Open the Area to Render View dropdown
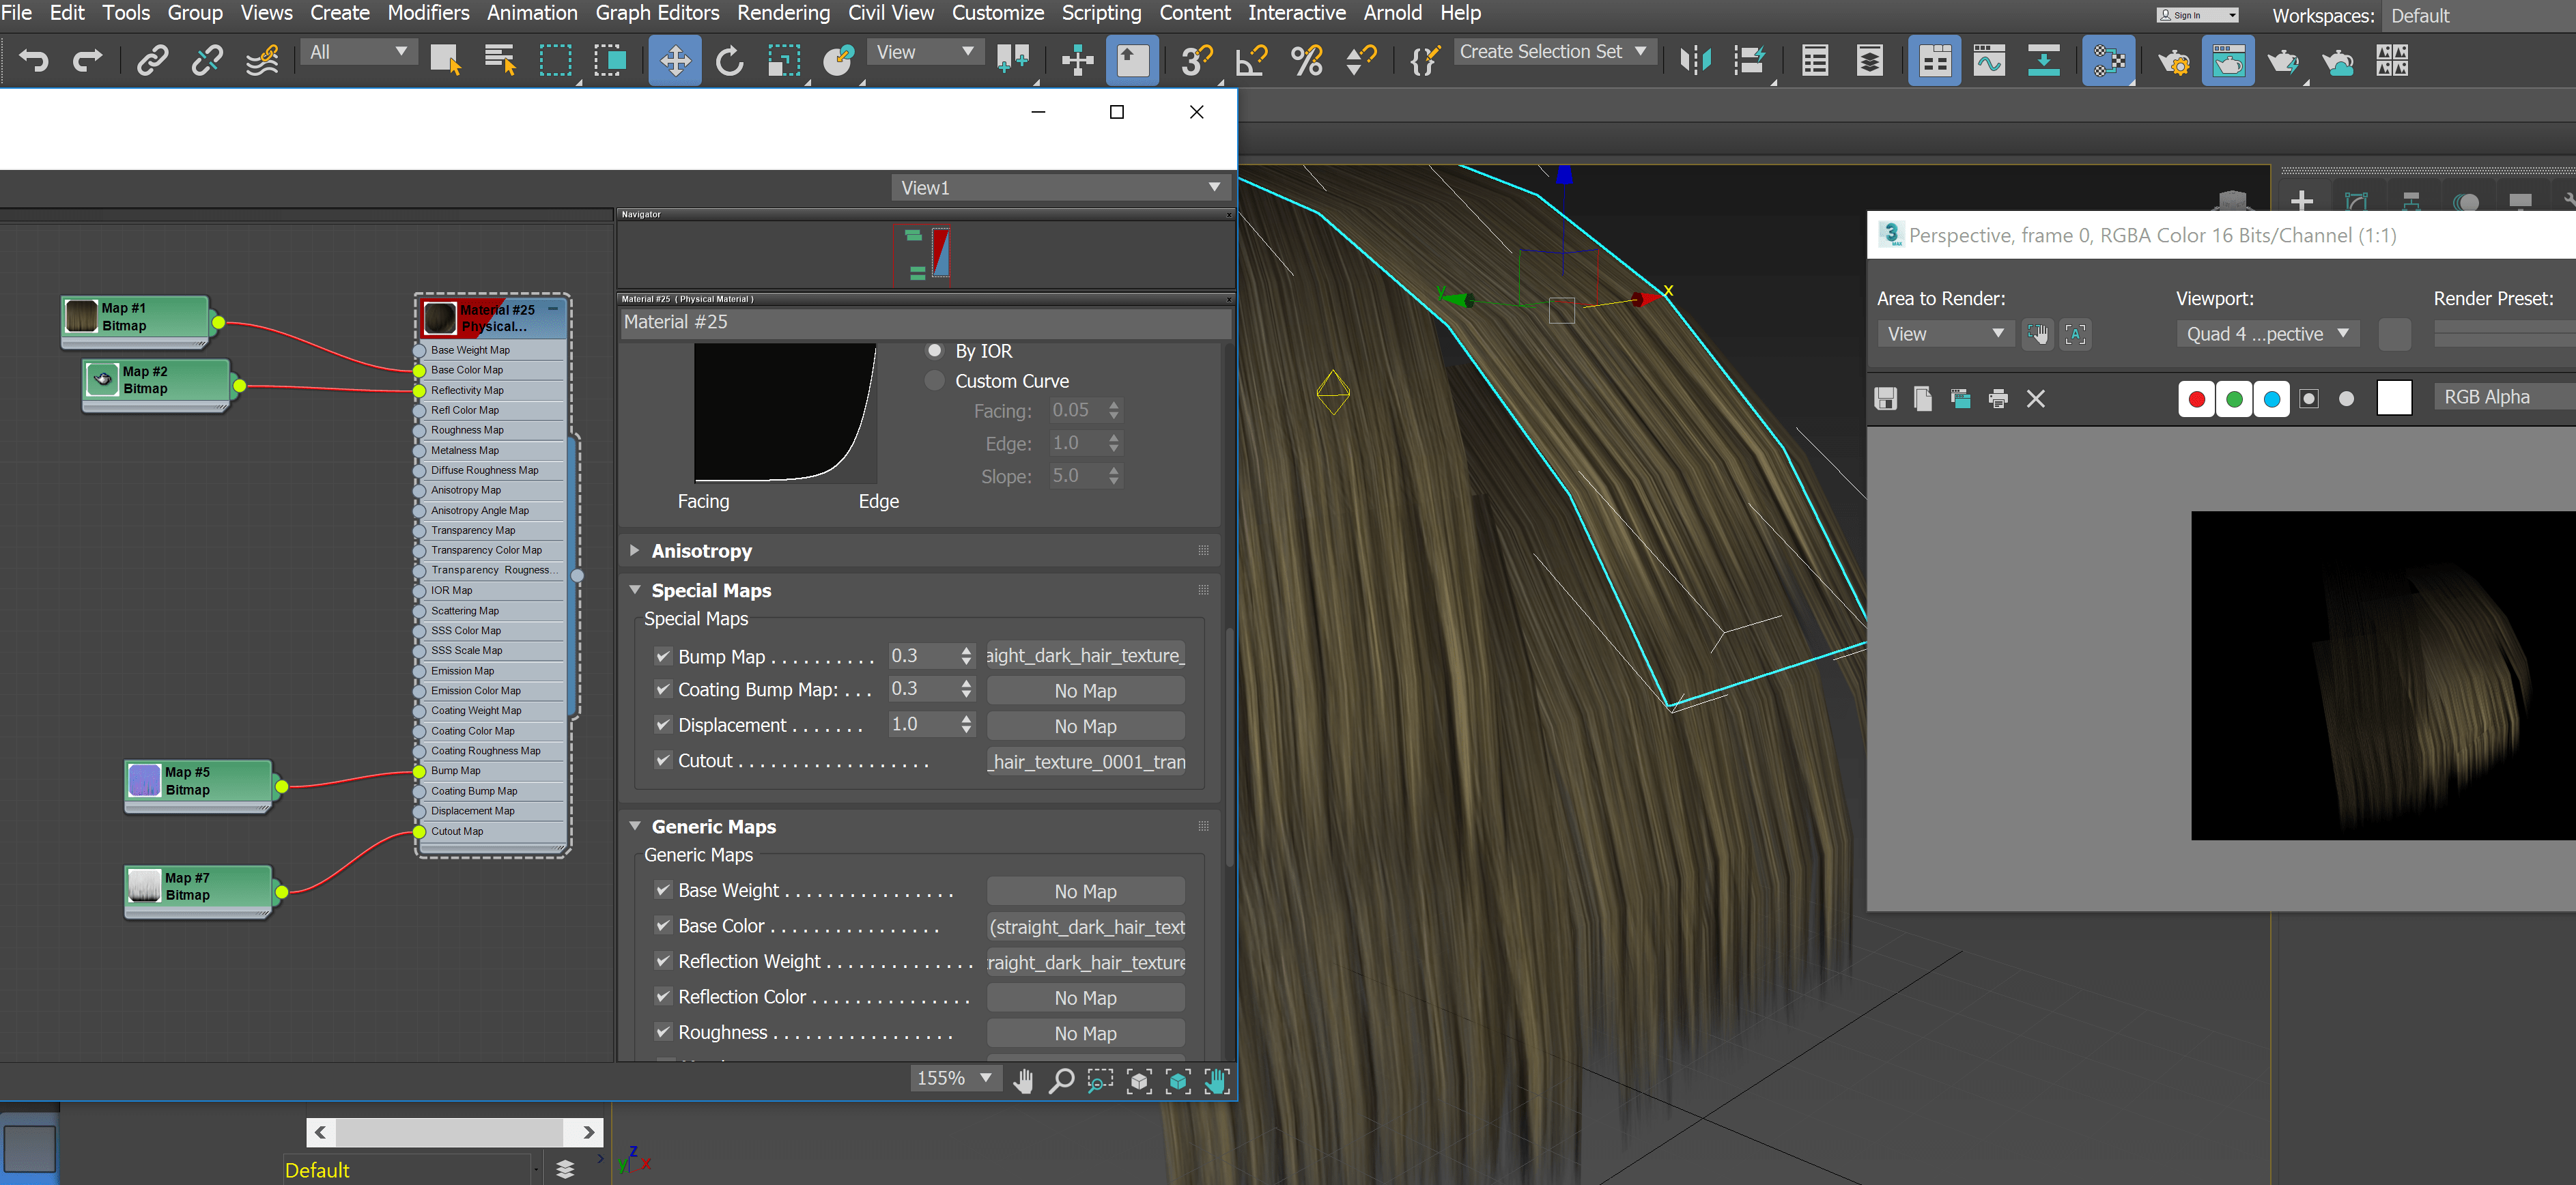The image size is (2576, 1185). 1944,334
